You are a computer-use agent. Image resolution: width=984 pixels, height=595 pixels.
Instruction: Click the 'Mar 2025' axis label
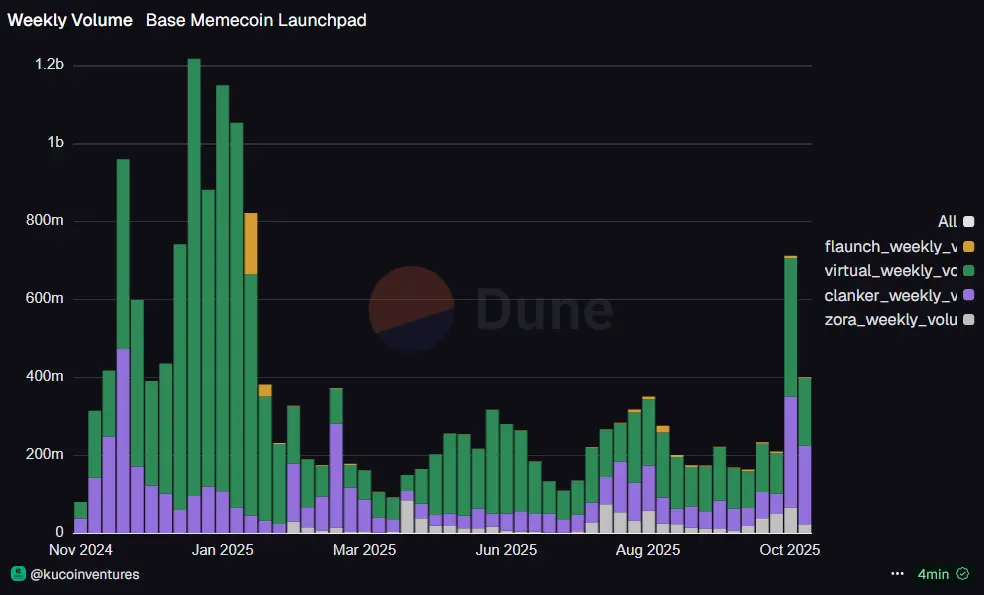pyautogui.click(x=364, y=550)
